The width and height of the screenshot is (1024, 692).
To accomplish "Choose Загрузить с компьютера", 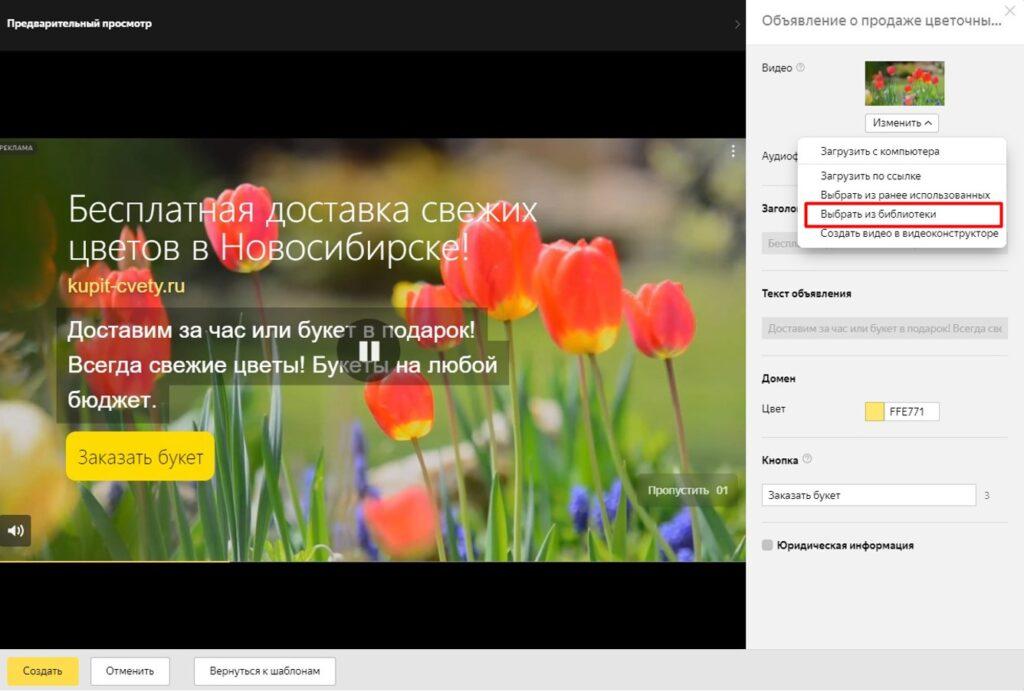I will pyautogui.click(x=879, y=151).
